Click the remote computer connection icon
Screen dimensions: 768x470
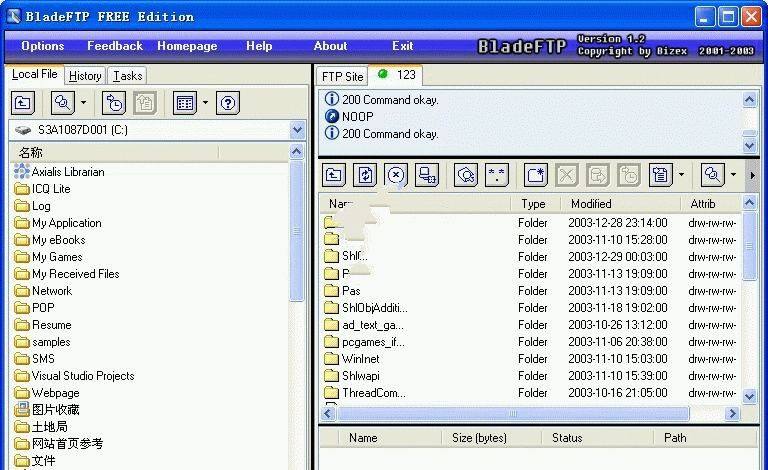(x=427, y=175)
